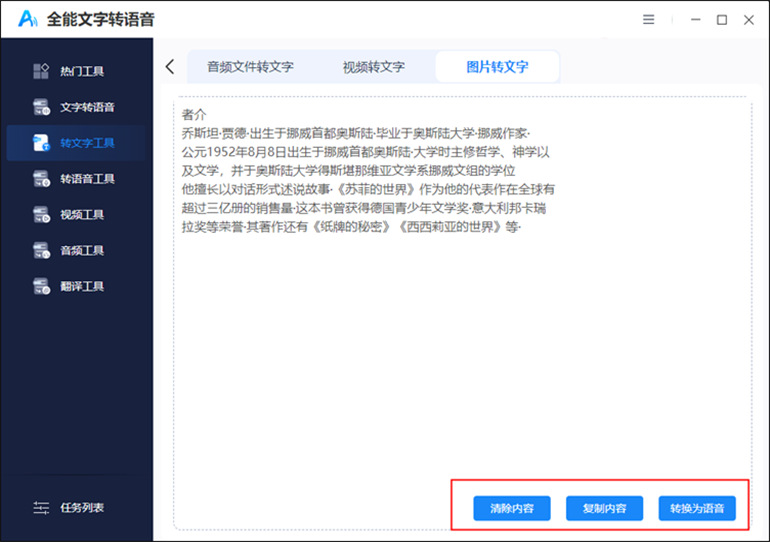Click the 转文字工具 sidebar icon
This screenshot has width=770, height=542.
pos(41,143)
